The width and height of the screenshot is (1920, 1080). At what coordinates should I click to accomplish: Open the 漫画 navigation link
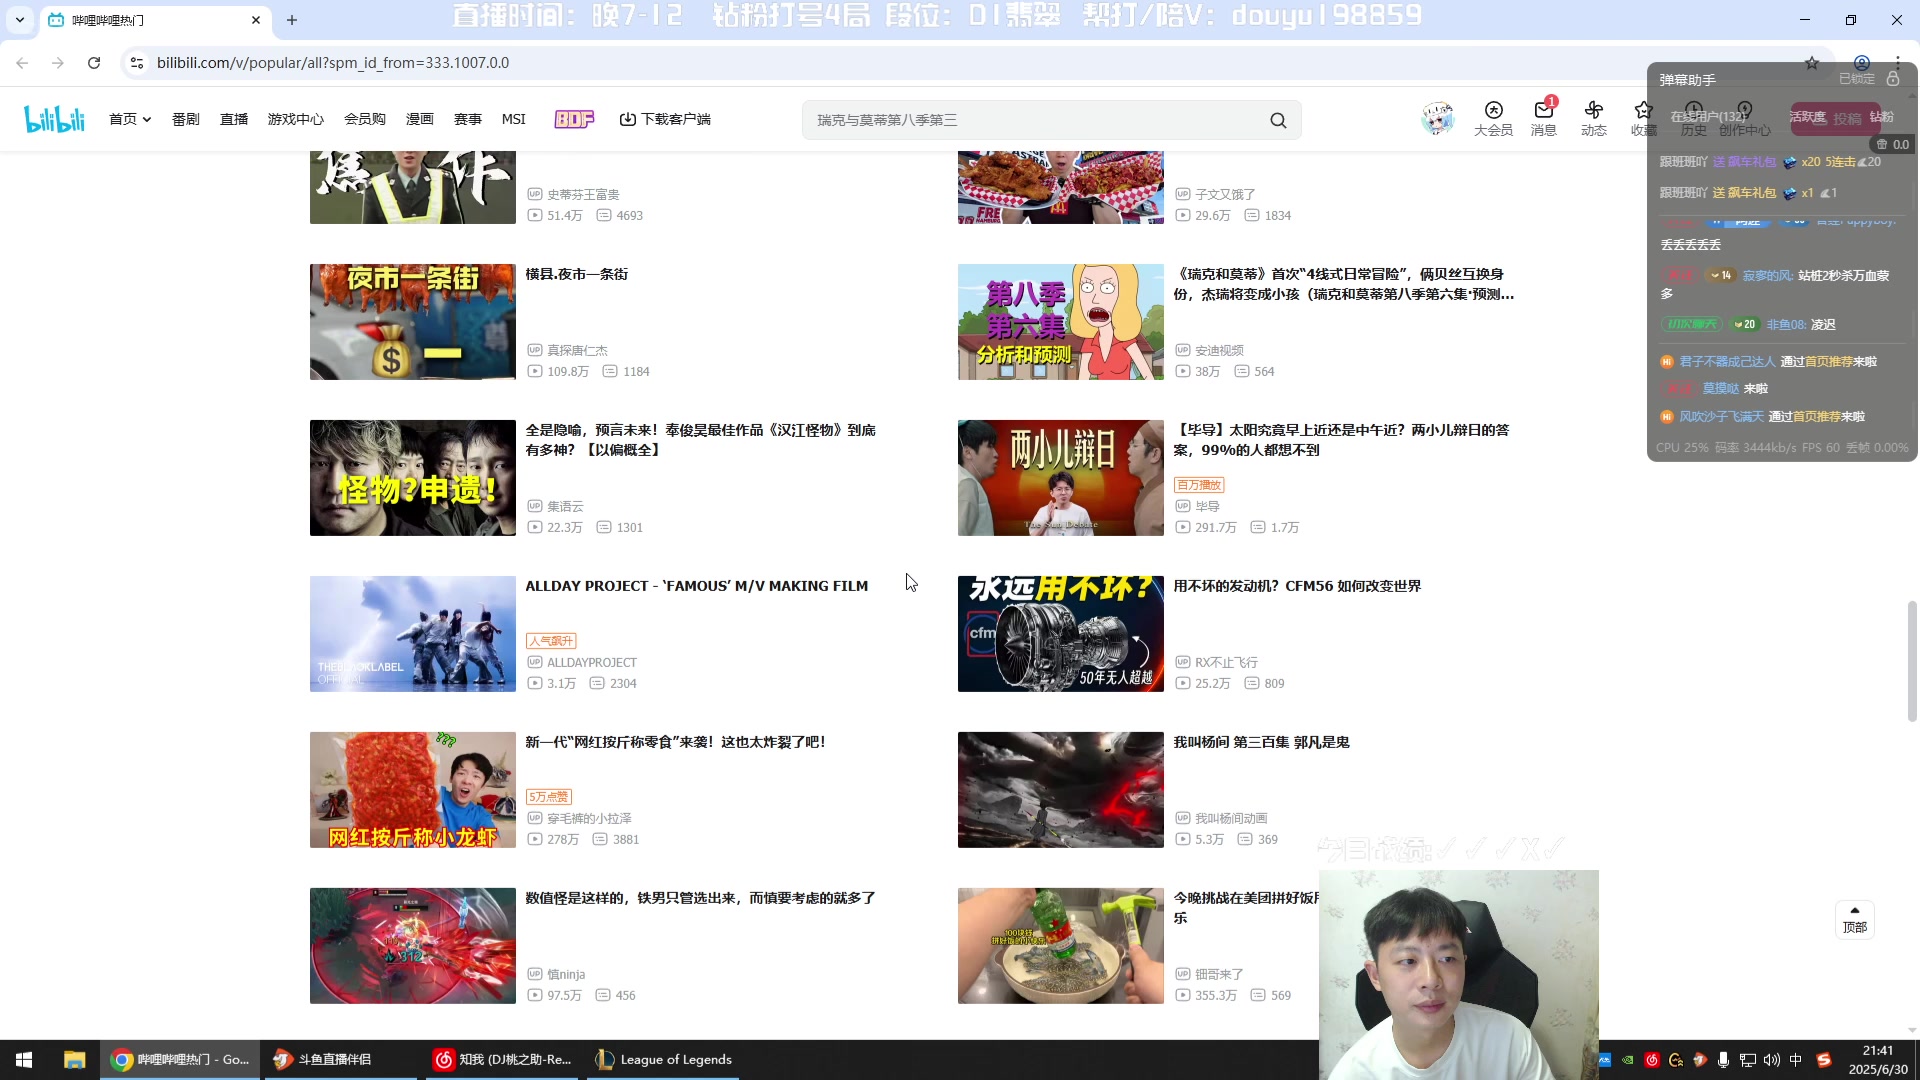419,119
